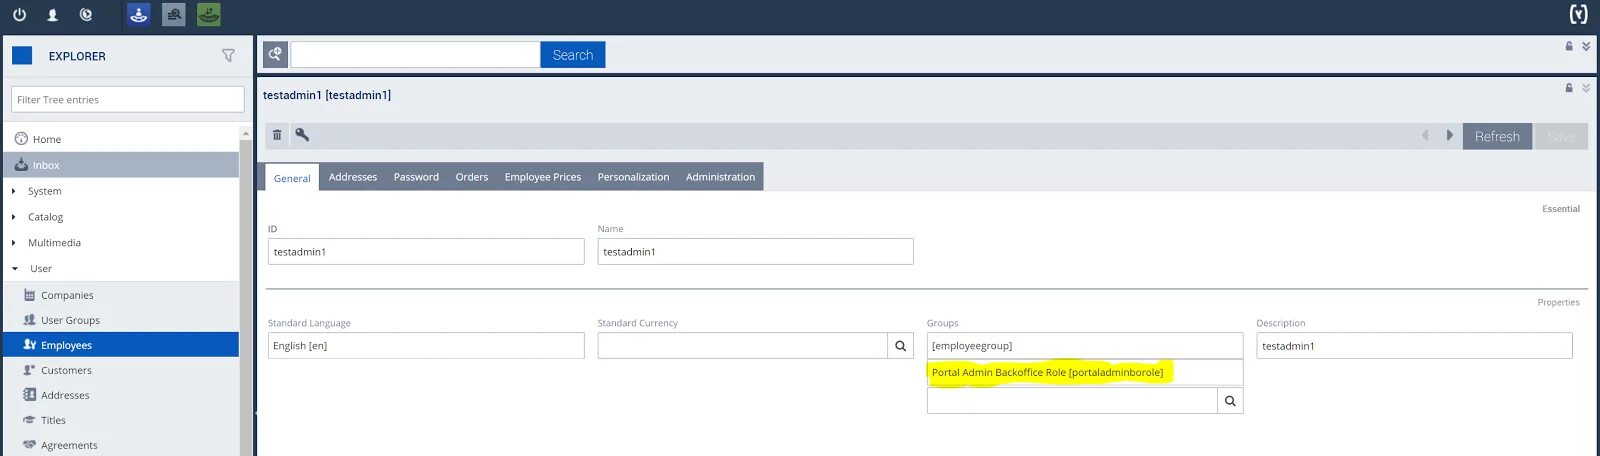Click the ID field containing testadmin1
Screen dimensions: 1600x456
click(426, 252)
